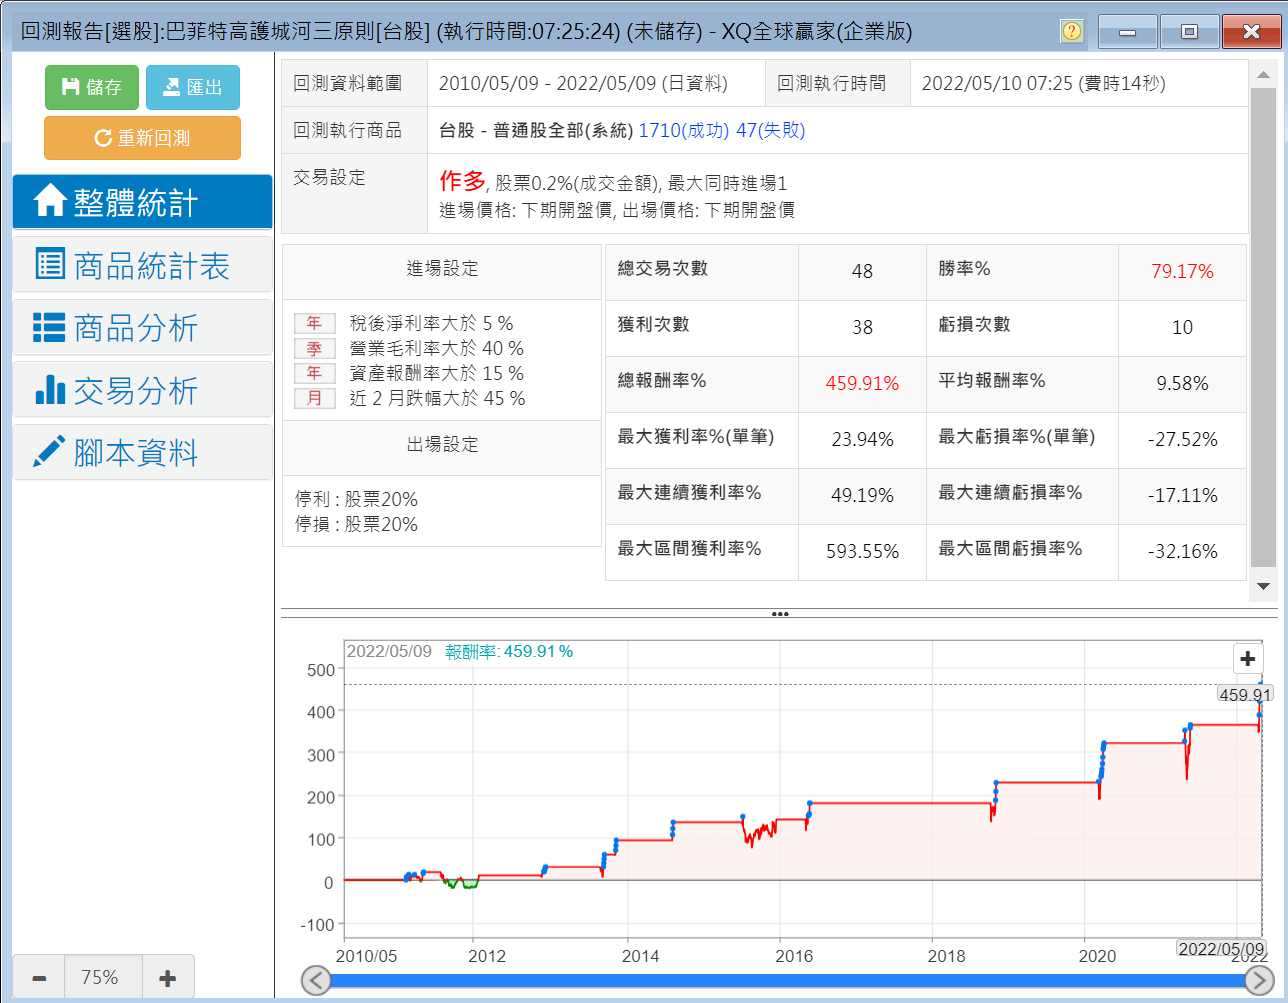
Task: Click the zoom in plus button at bottom left
Action: (x=168, y=977)
